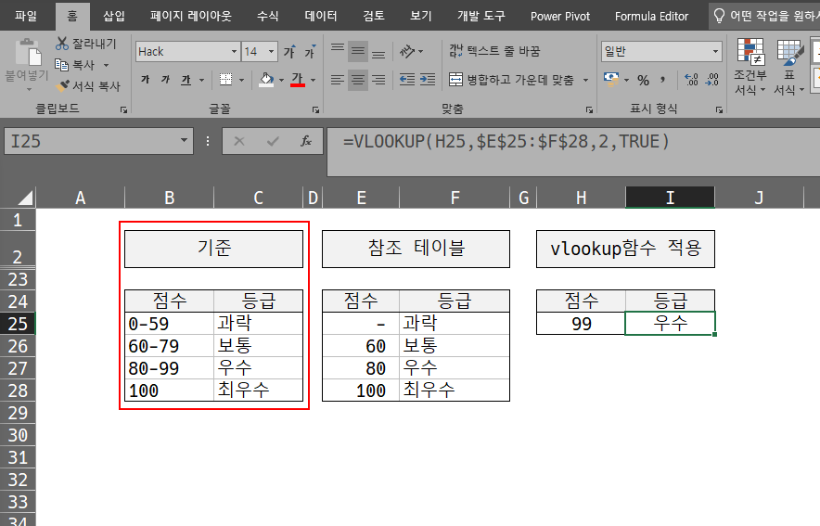Screen dimensions: 820x526
Task: Expand the Name Box dropdown arrow
Action: pyautogui.click(x=184, y=140)
